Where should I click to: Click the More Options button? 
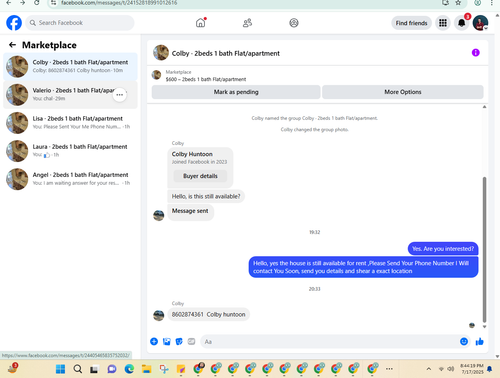[x=403, y=92]
